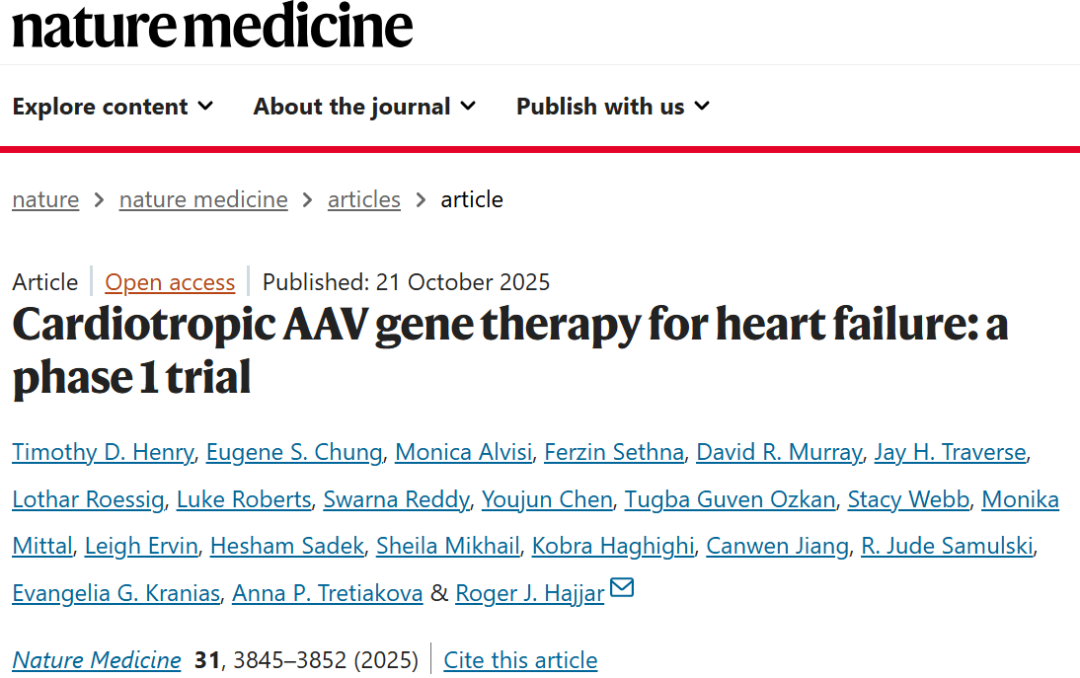Navigate to the articles breadcrumb
This screenshot has height=678, width=1080.
pyautogui.click(x=364, y=200)
